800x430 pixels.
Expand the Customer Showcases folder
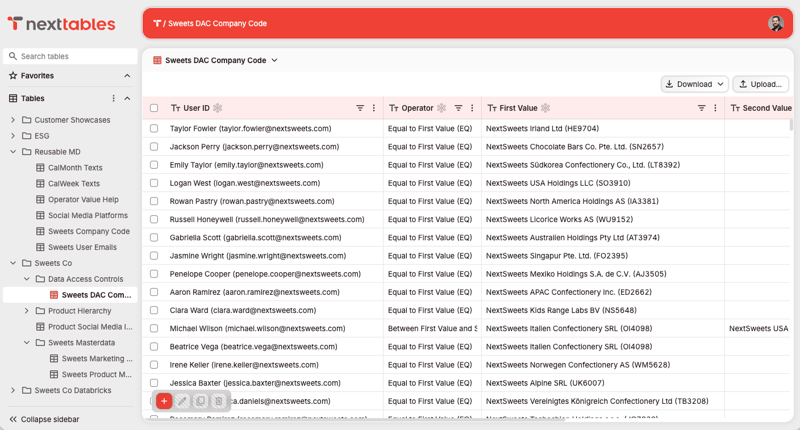13,120
